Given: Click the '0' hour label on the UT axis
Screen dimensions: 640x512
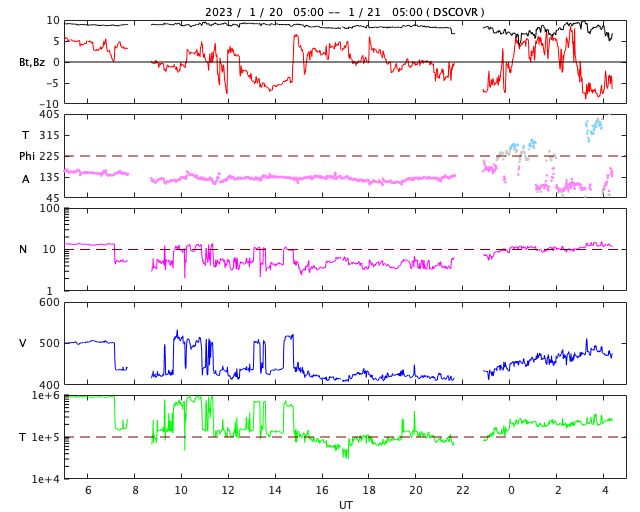Looking at the screenshot, I should [x=511, y=490].
